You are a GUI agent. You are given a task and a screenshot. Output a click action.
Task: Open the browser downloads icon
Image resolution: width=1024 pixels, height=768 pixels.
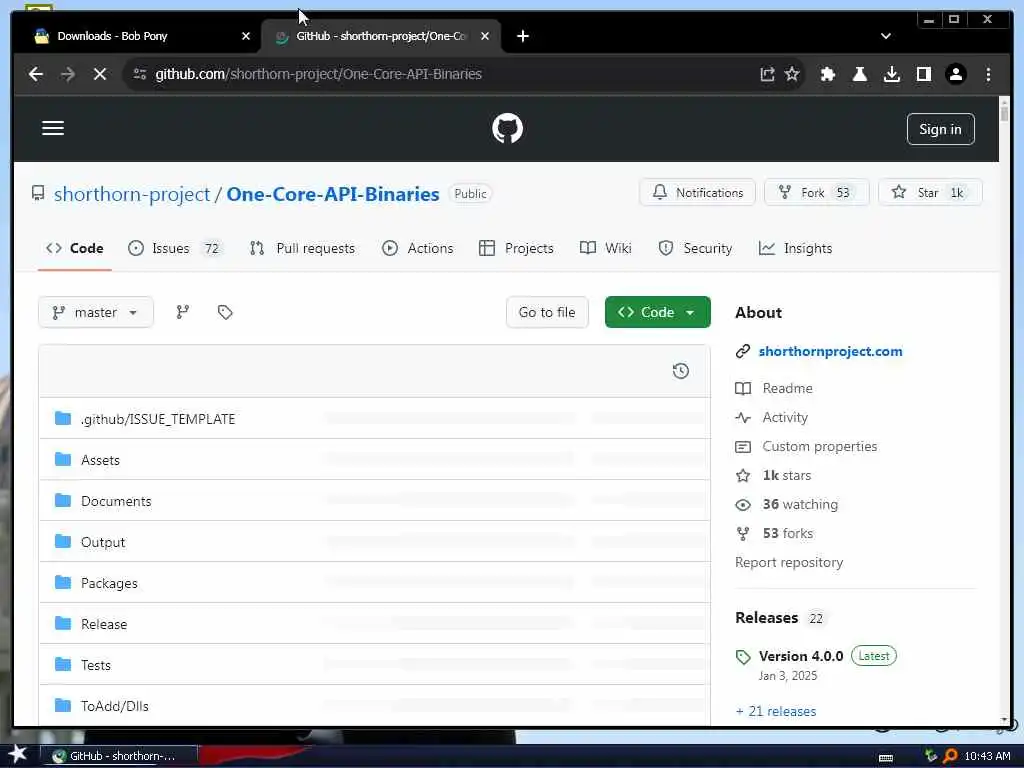pos(891,74)
